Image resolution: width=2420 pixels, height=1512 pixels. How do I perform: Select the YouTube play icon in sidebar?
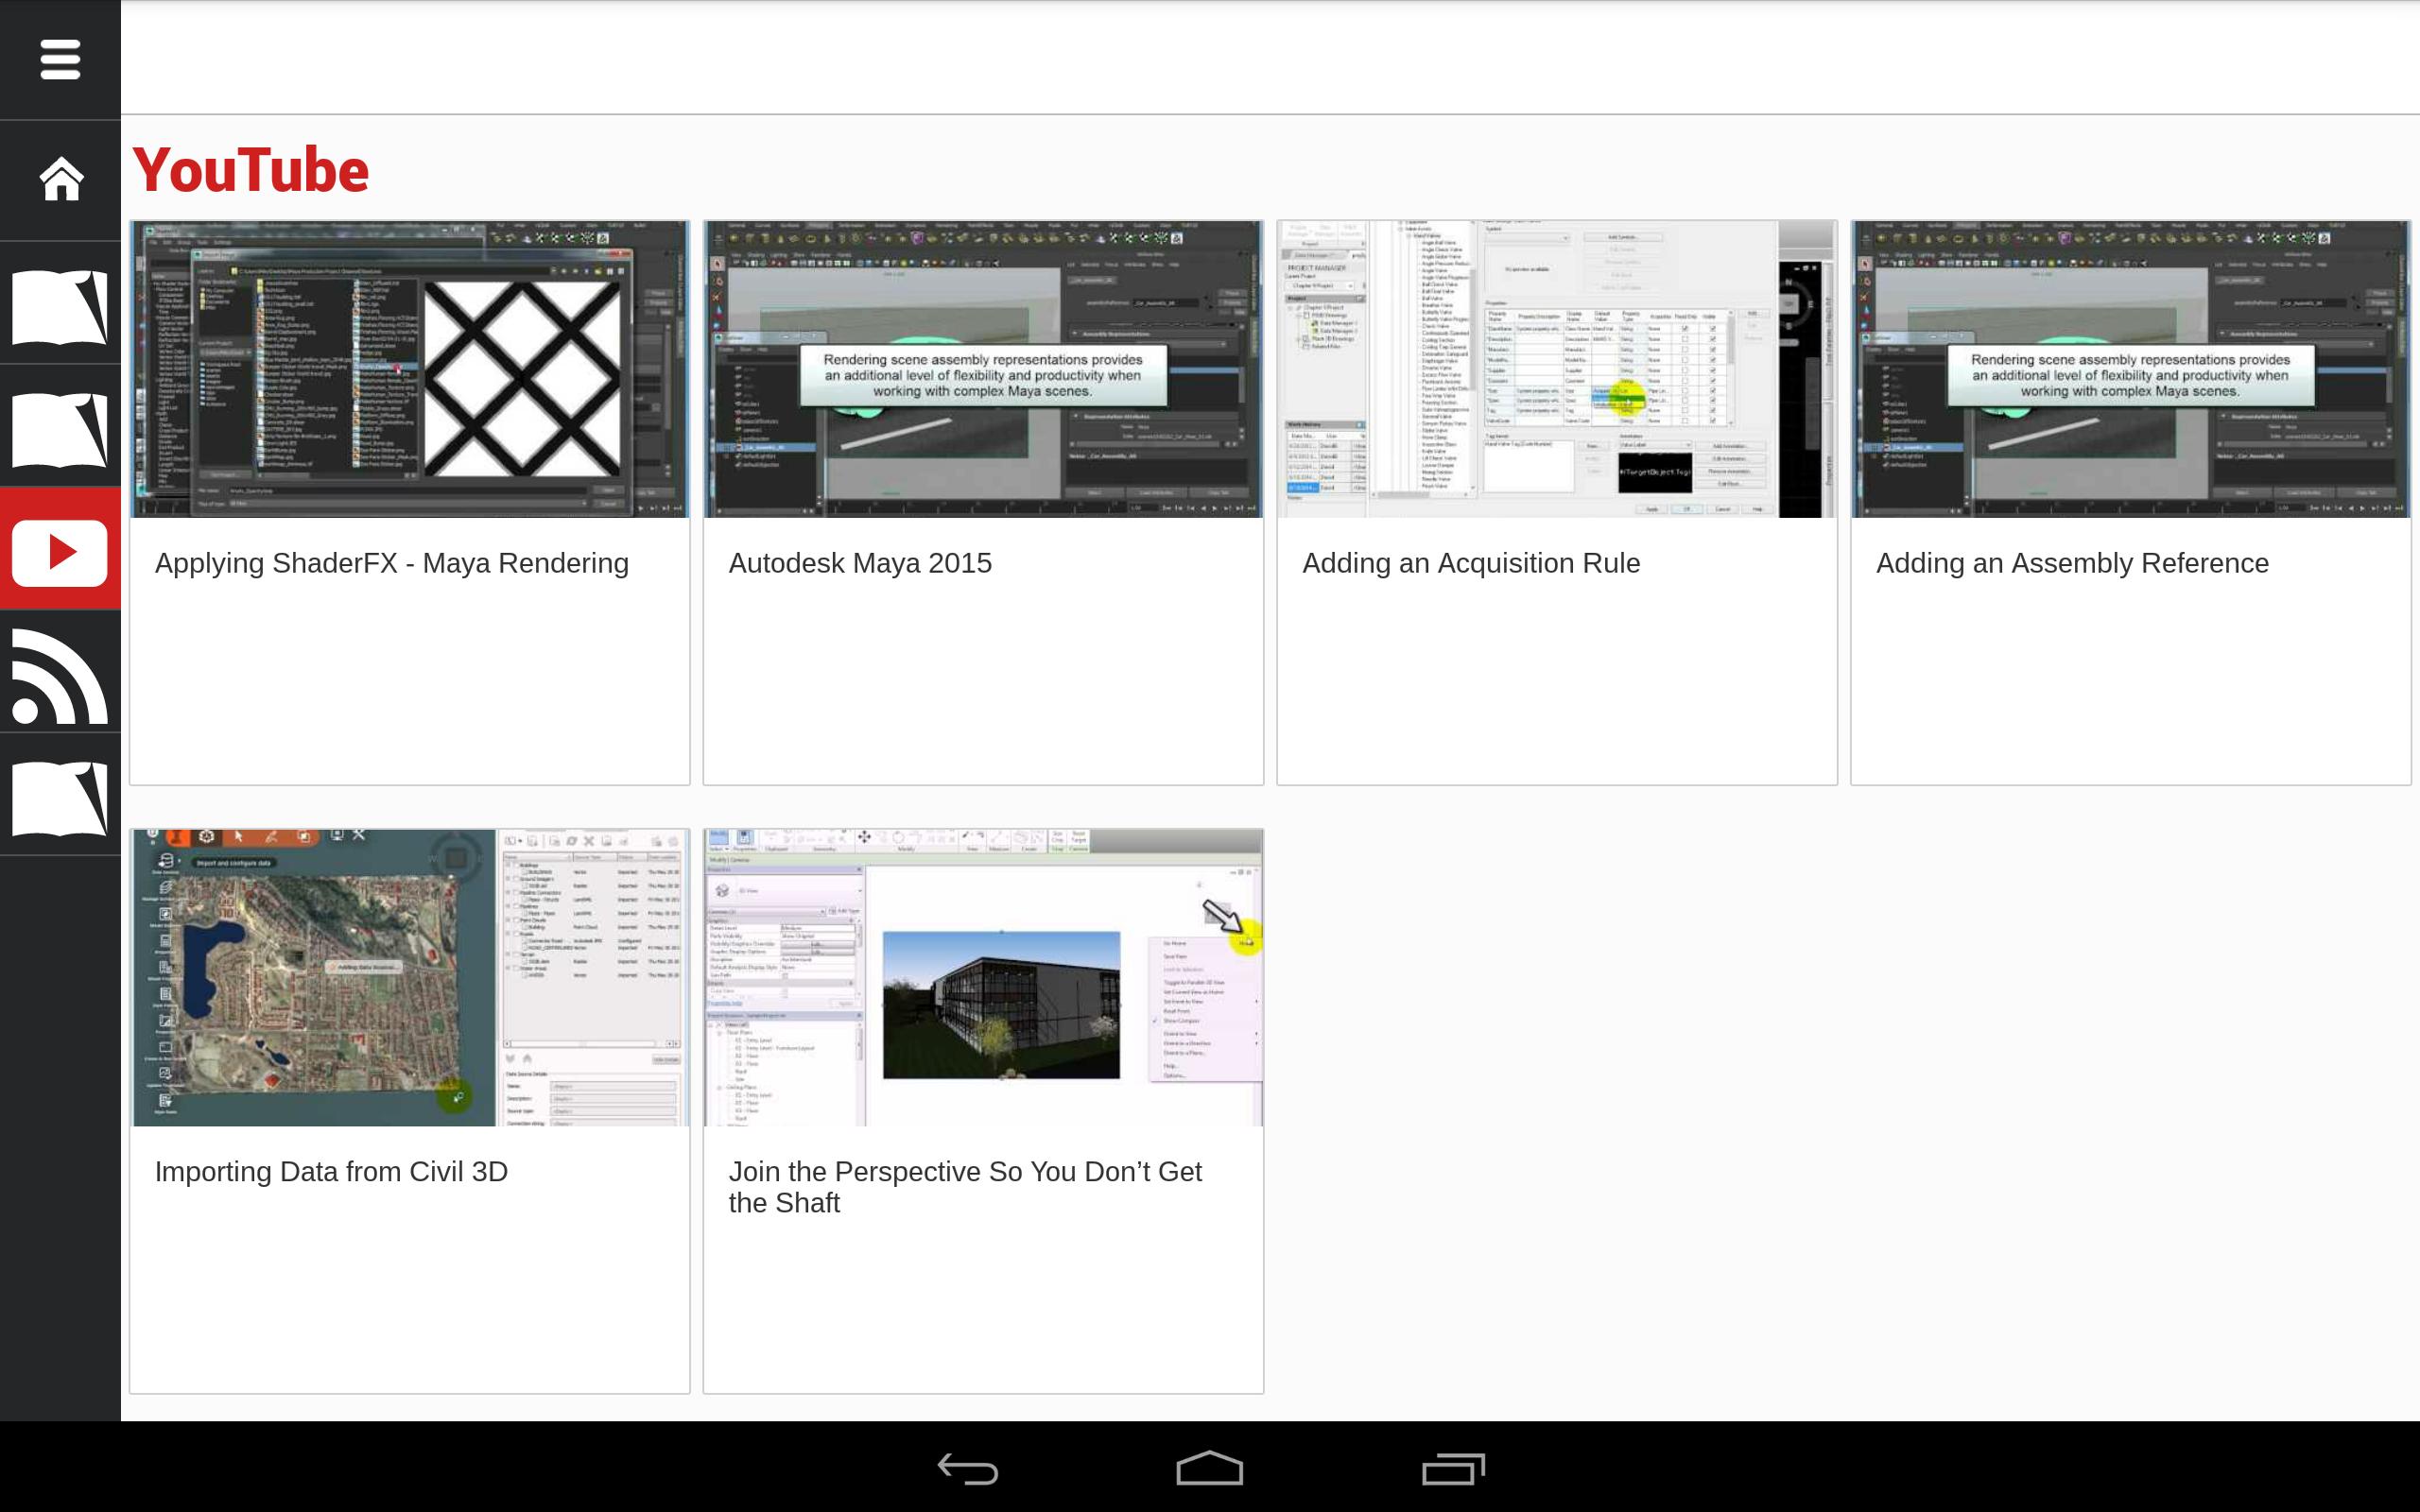coord(60,552)
